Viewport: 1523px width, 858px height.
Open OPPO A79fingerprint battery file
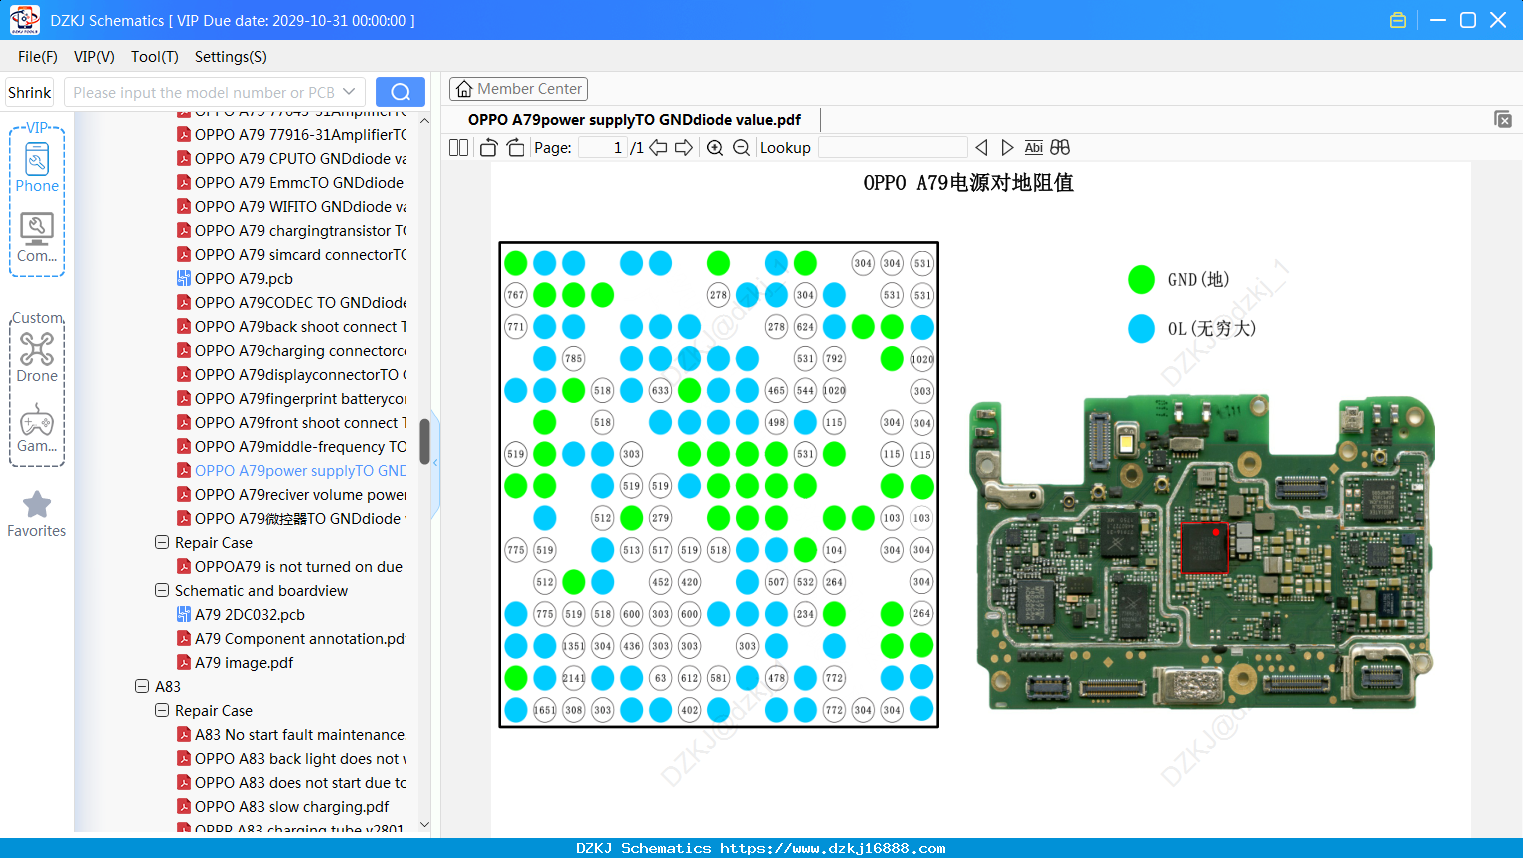tap(292, 399)
